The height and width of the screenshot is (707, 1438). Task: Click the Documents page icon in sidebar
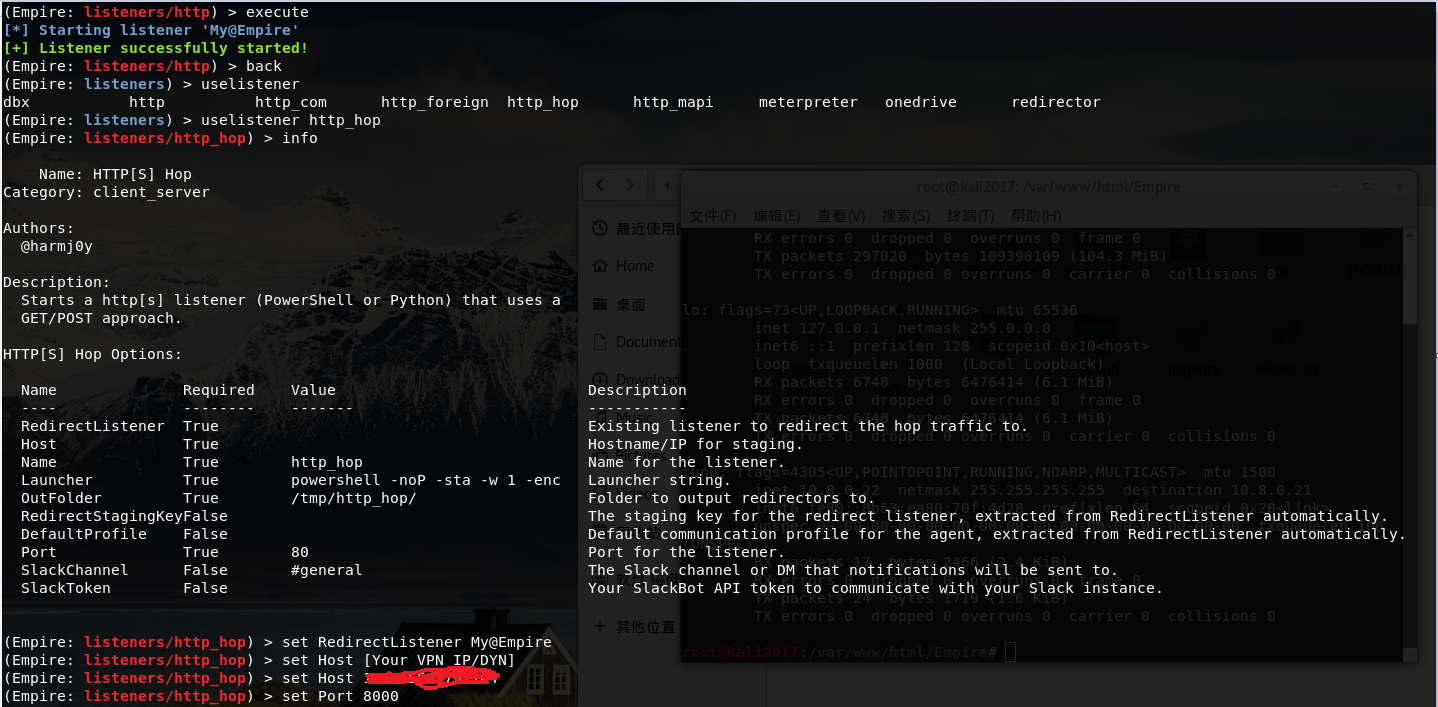pyautogui.click(x=600, y=342)
